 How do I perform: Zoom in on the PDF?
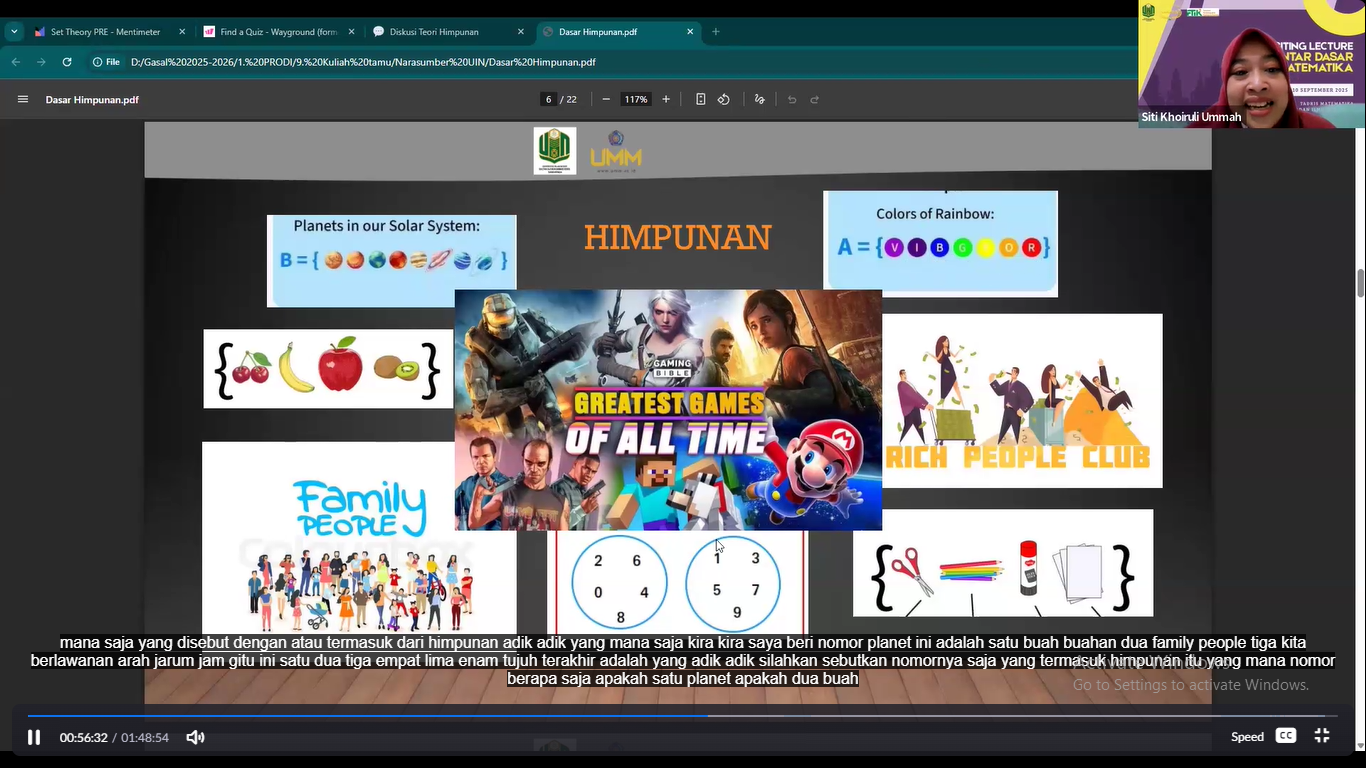tap(666, 99)
